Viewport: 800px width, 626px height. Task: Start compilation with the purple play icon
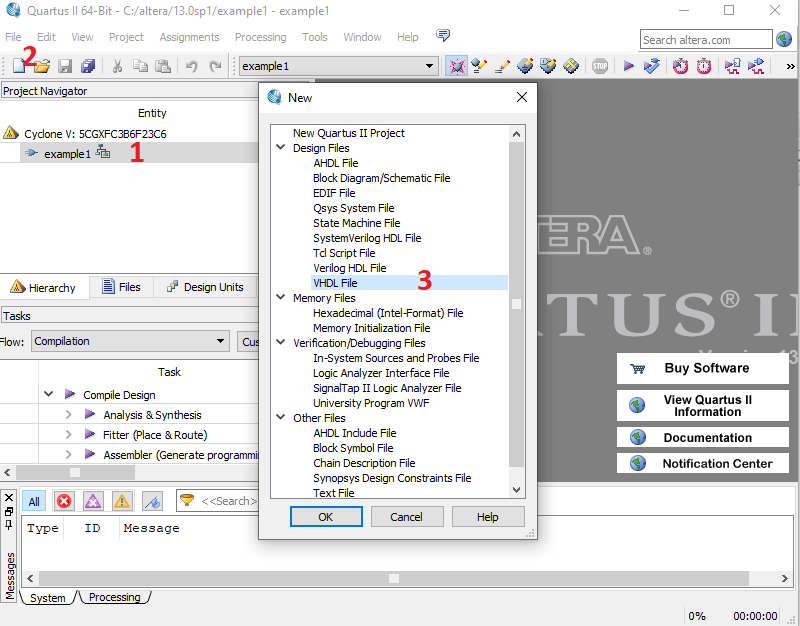[x=629, y=66]
